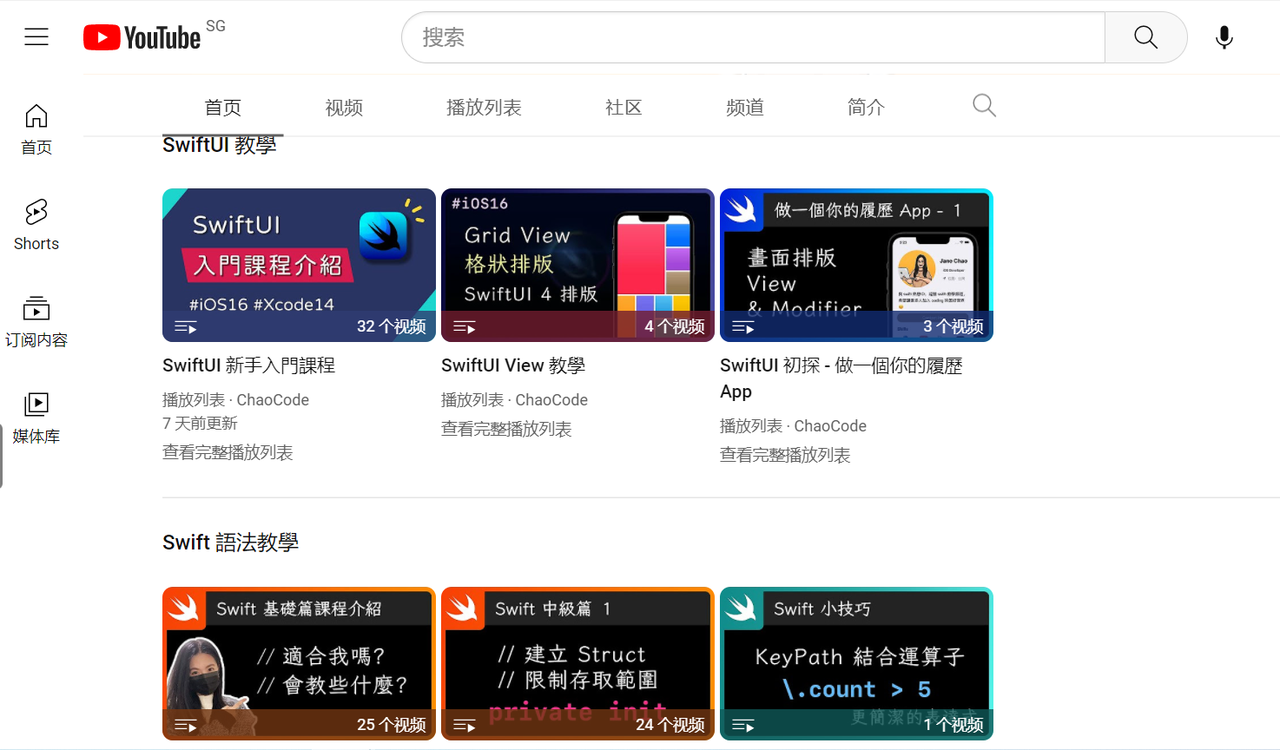Search within channel via magnifier icon
The width and height of the screenshot is (1280, 750).
coord(984,106)
